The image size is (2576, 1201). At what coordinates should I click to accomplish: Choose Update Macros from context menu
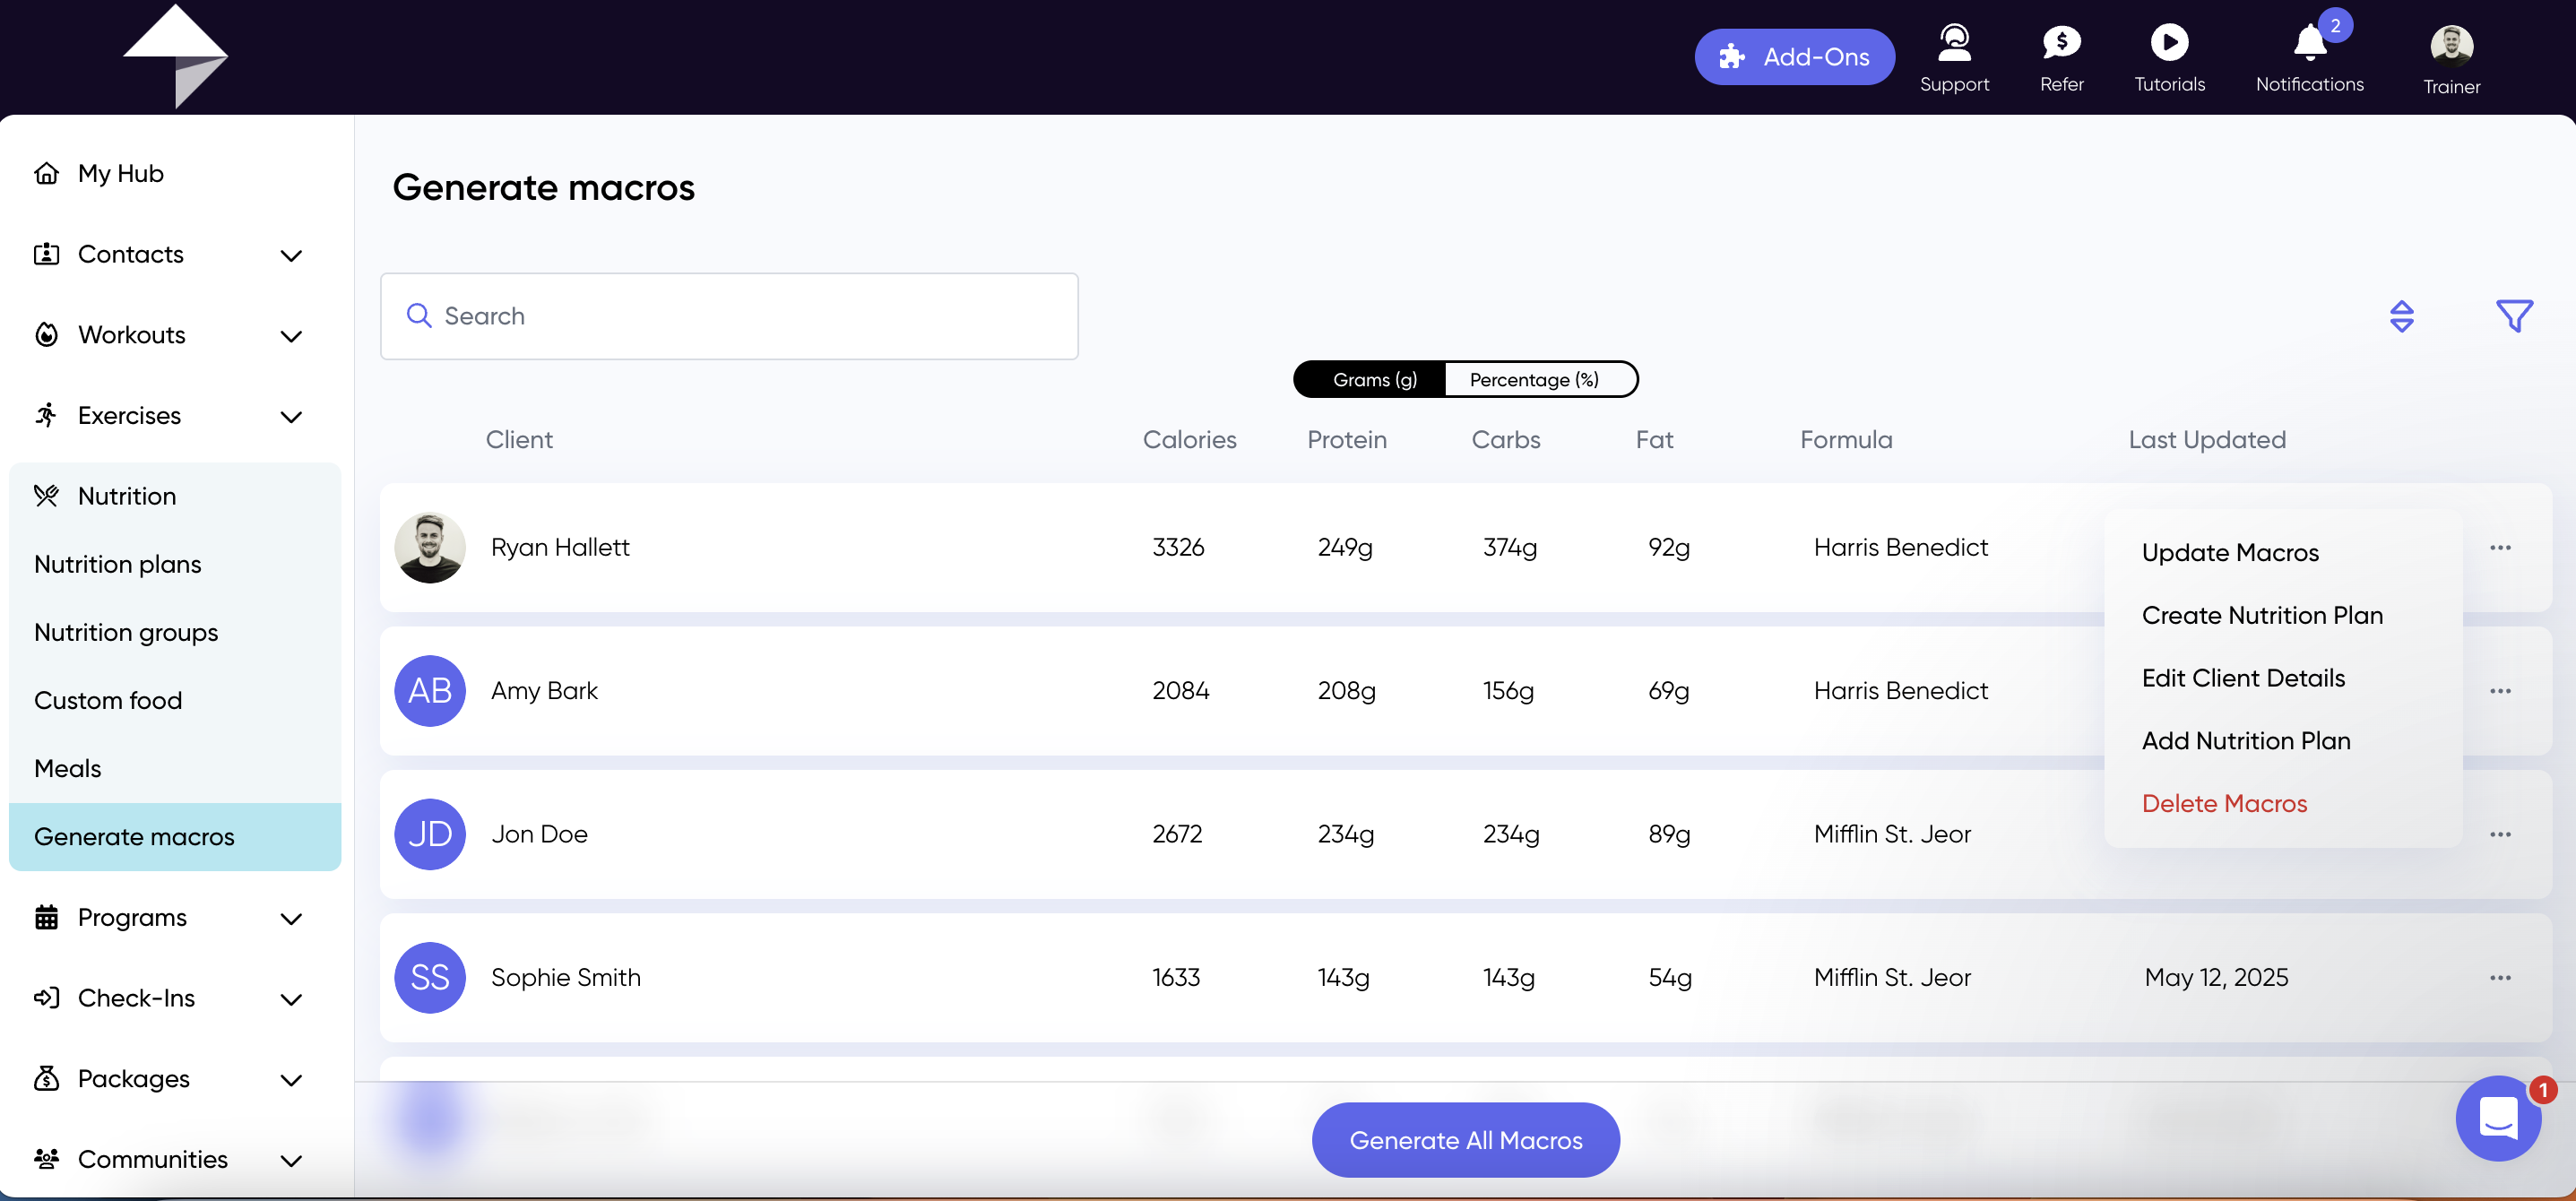coord(2230,552)
